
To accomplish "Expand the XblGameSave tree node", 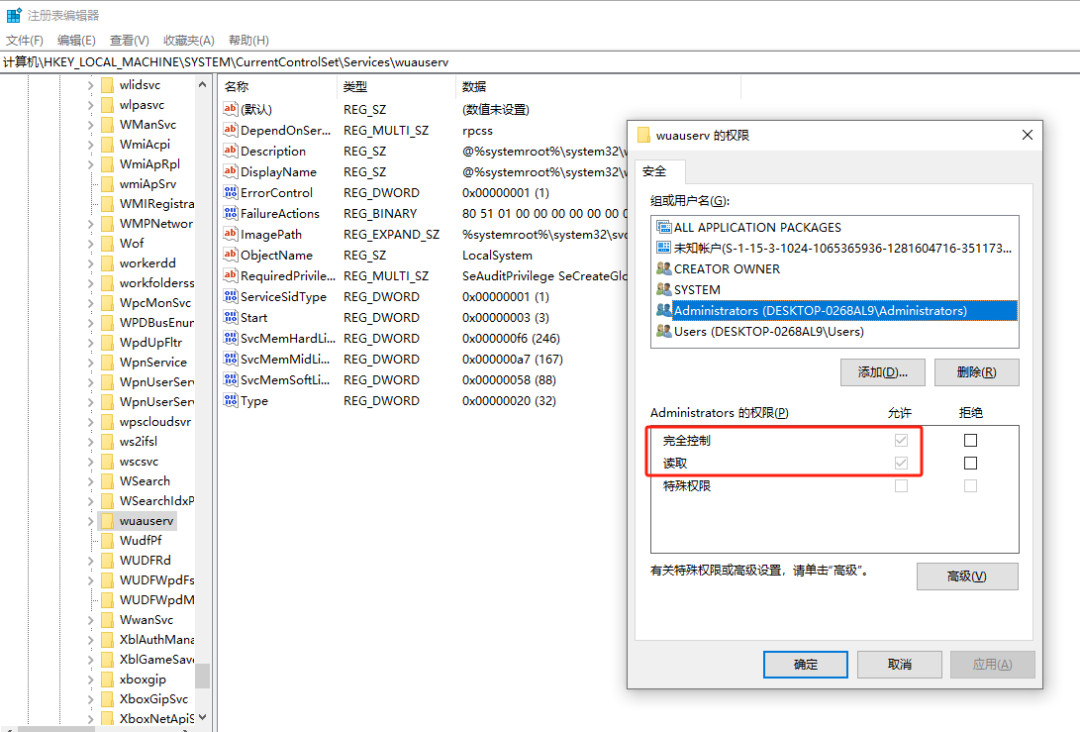I will (x=91, y=659).
